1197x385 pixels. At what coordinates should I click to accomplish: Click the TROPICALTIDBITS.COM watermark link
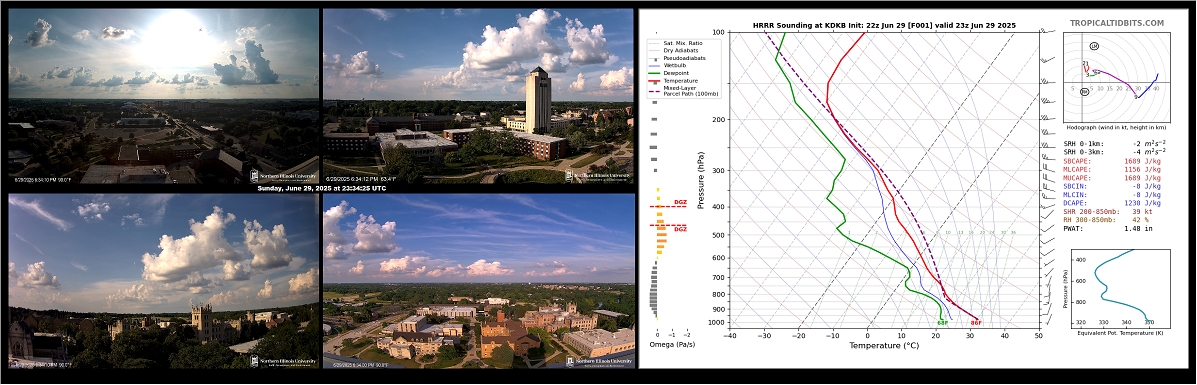[1117, 24]
